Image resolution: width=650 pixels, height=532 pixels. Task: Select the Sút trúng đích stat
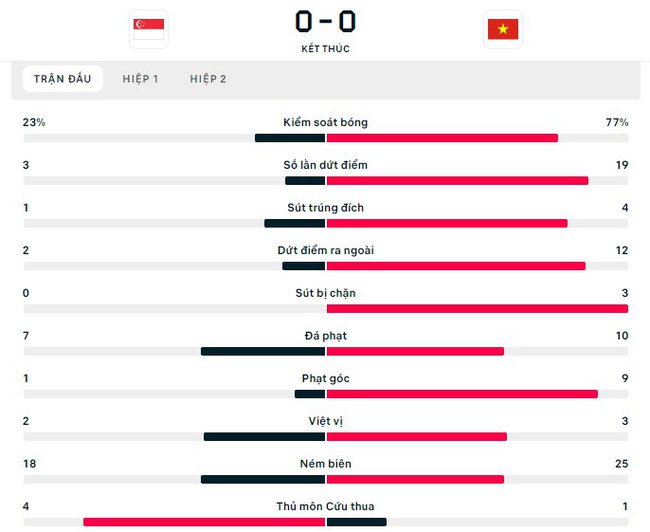pos(325,208)
